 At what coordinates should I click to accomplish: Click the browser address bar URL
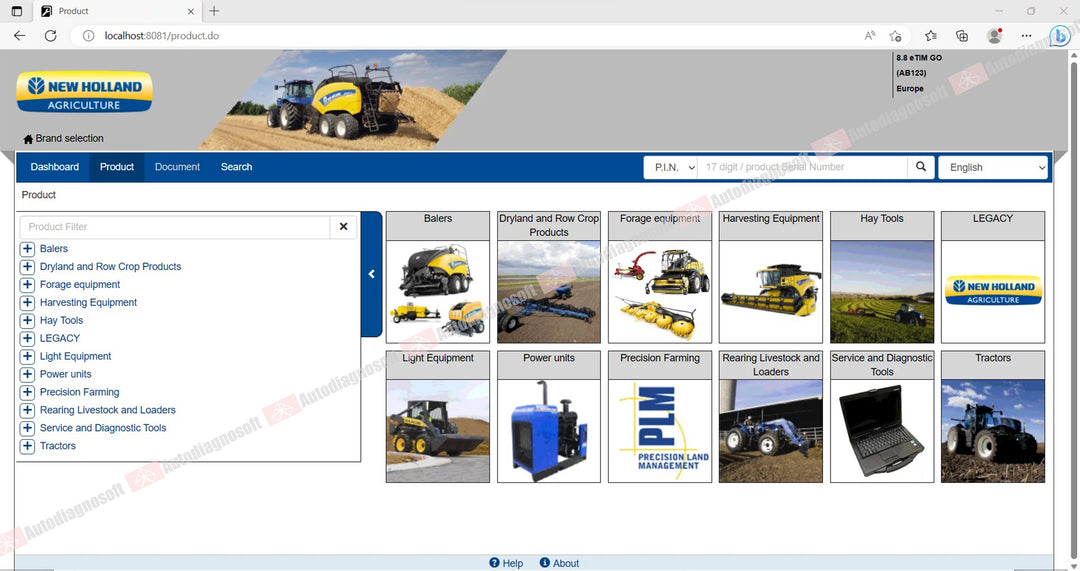point(162,36)
